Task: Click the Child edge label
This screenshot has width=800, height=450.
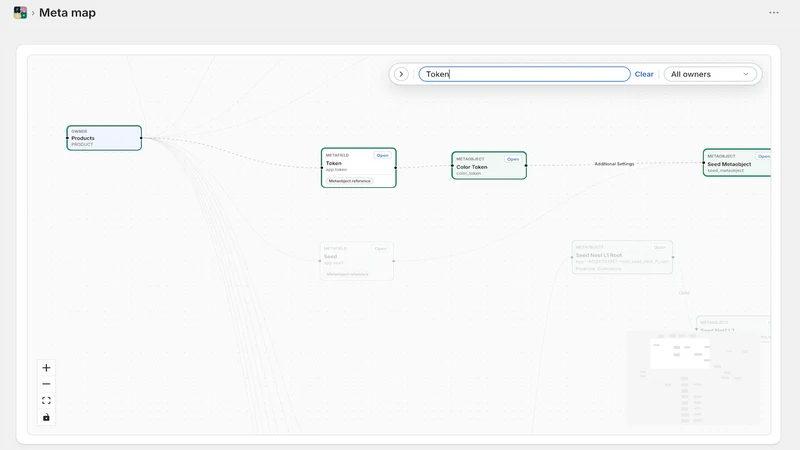Action: [x=684, y=293]
